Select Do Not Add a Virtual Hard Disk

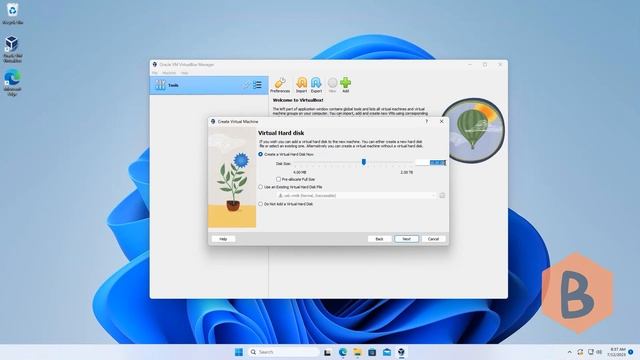pos(286,204)
